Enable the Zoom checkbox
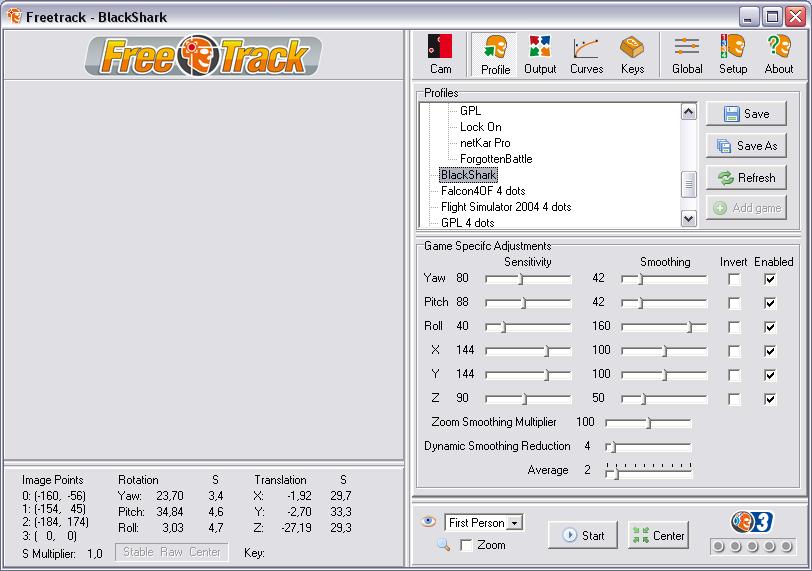Screen dimensions: 812x571 (466, 545)
